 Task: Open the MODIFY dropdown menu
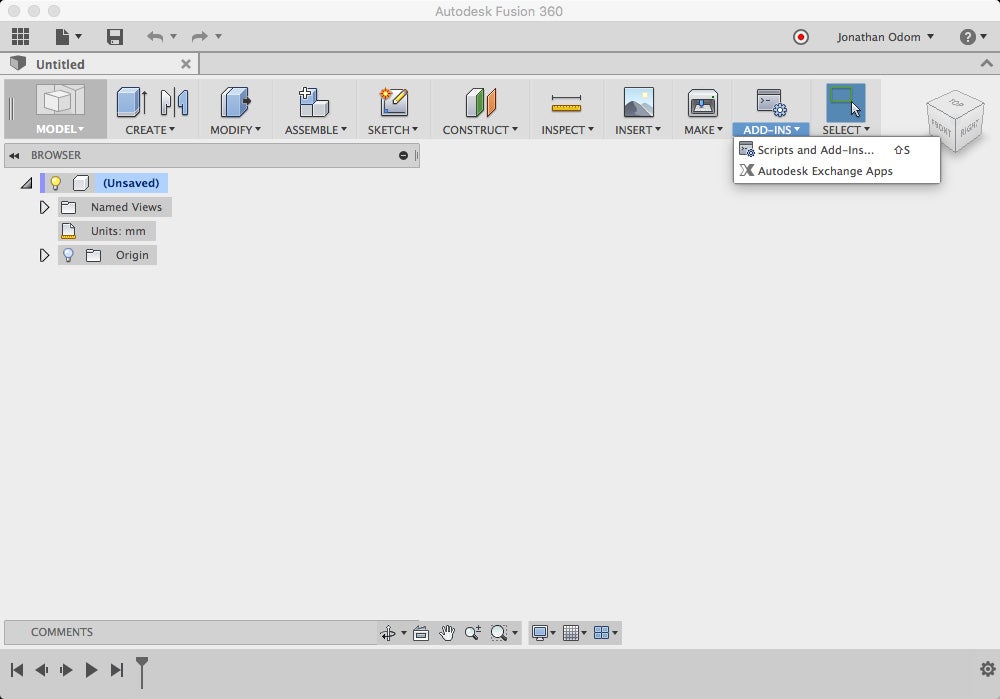point(235,129)
